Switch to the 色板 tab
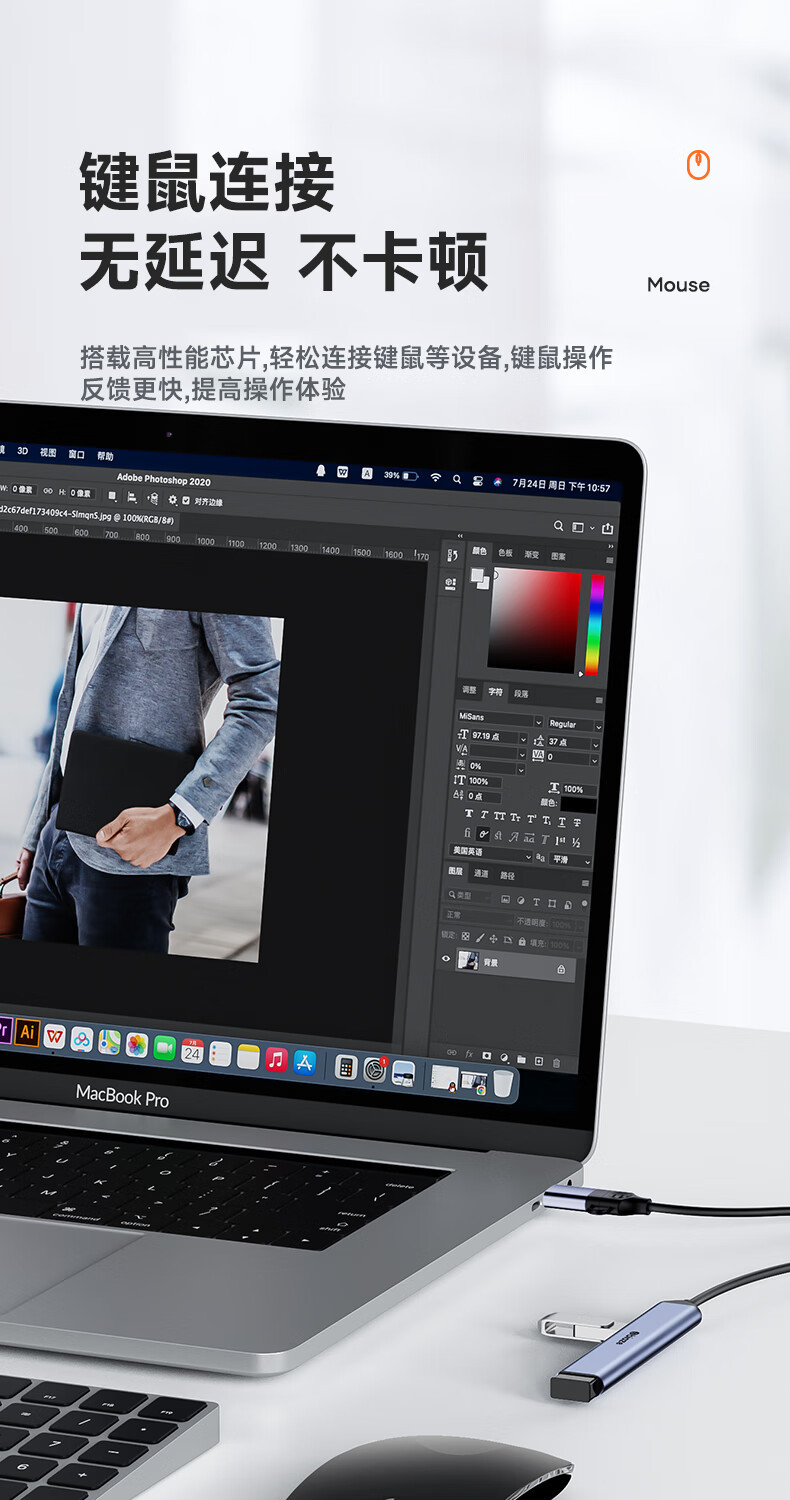The width and height of the screenshot is (790, 1500). click(505, 553)
